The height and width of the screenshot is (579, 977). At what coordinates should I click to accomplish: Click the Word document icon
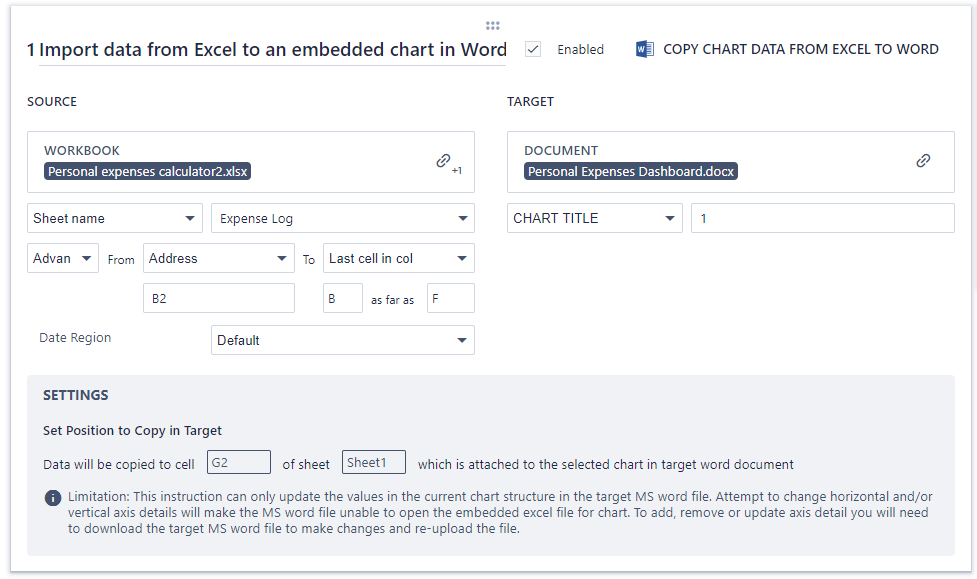(645, 49)
